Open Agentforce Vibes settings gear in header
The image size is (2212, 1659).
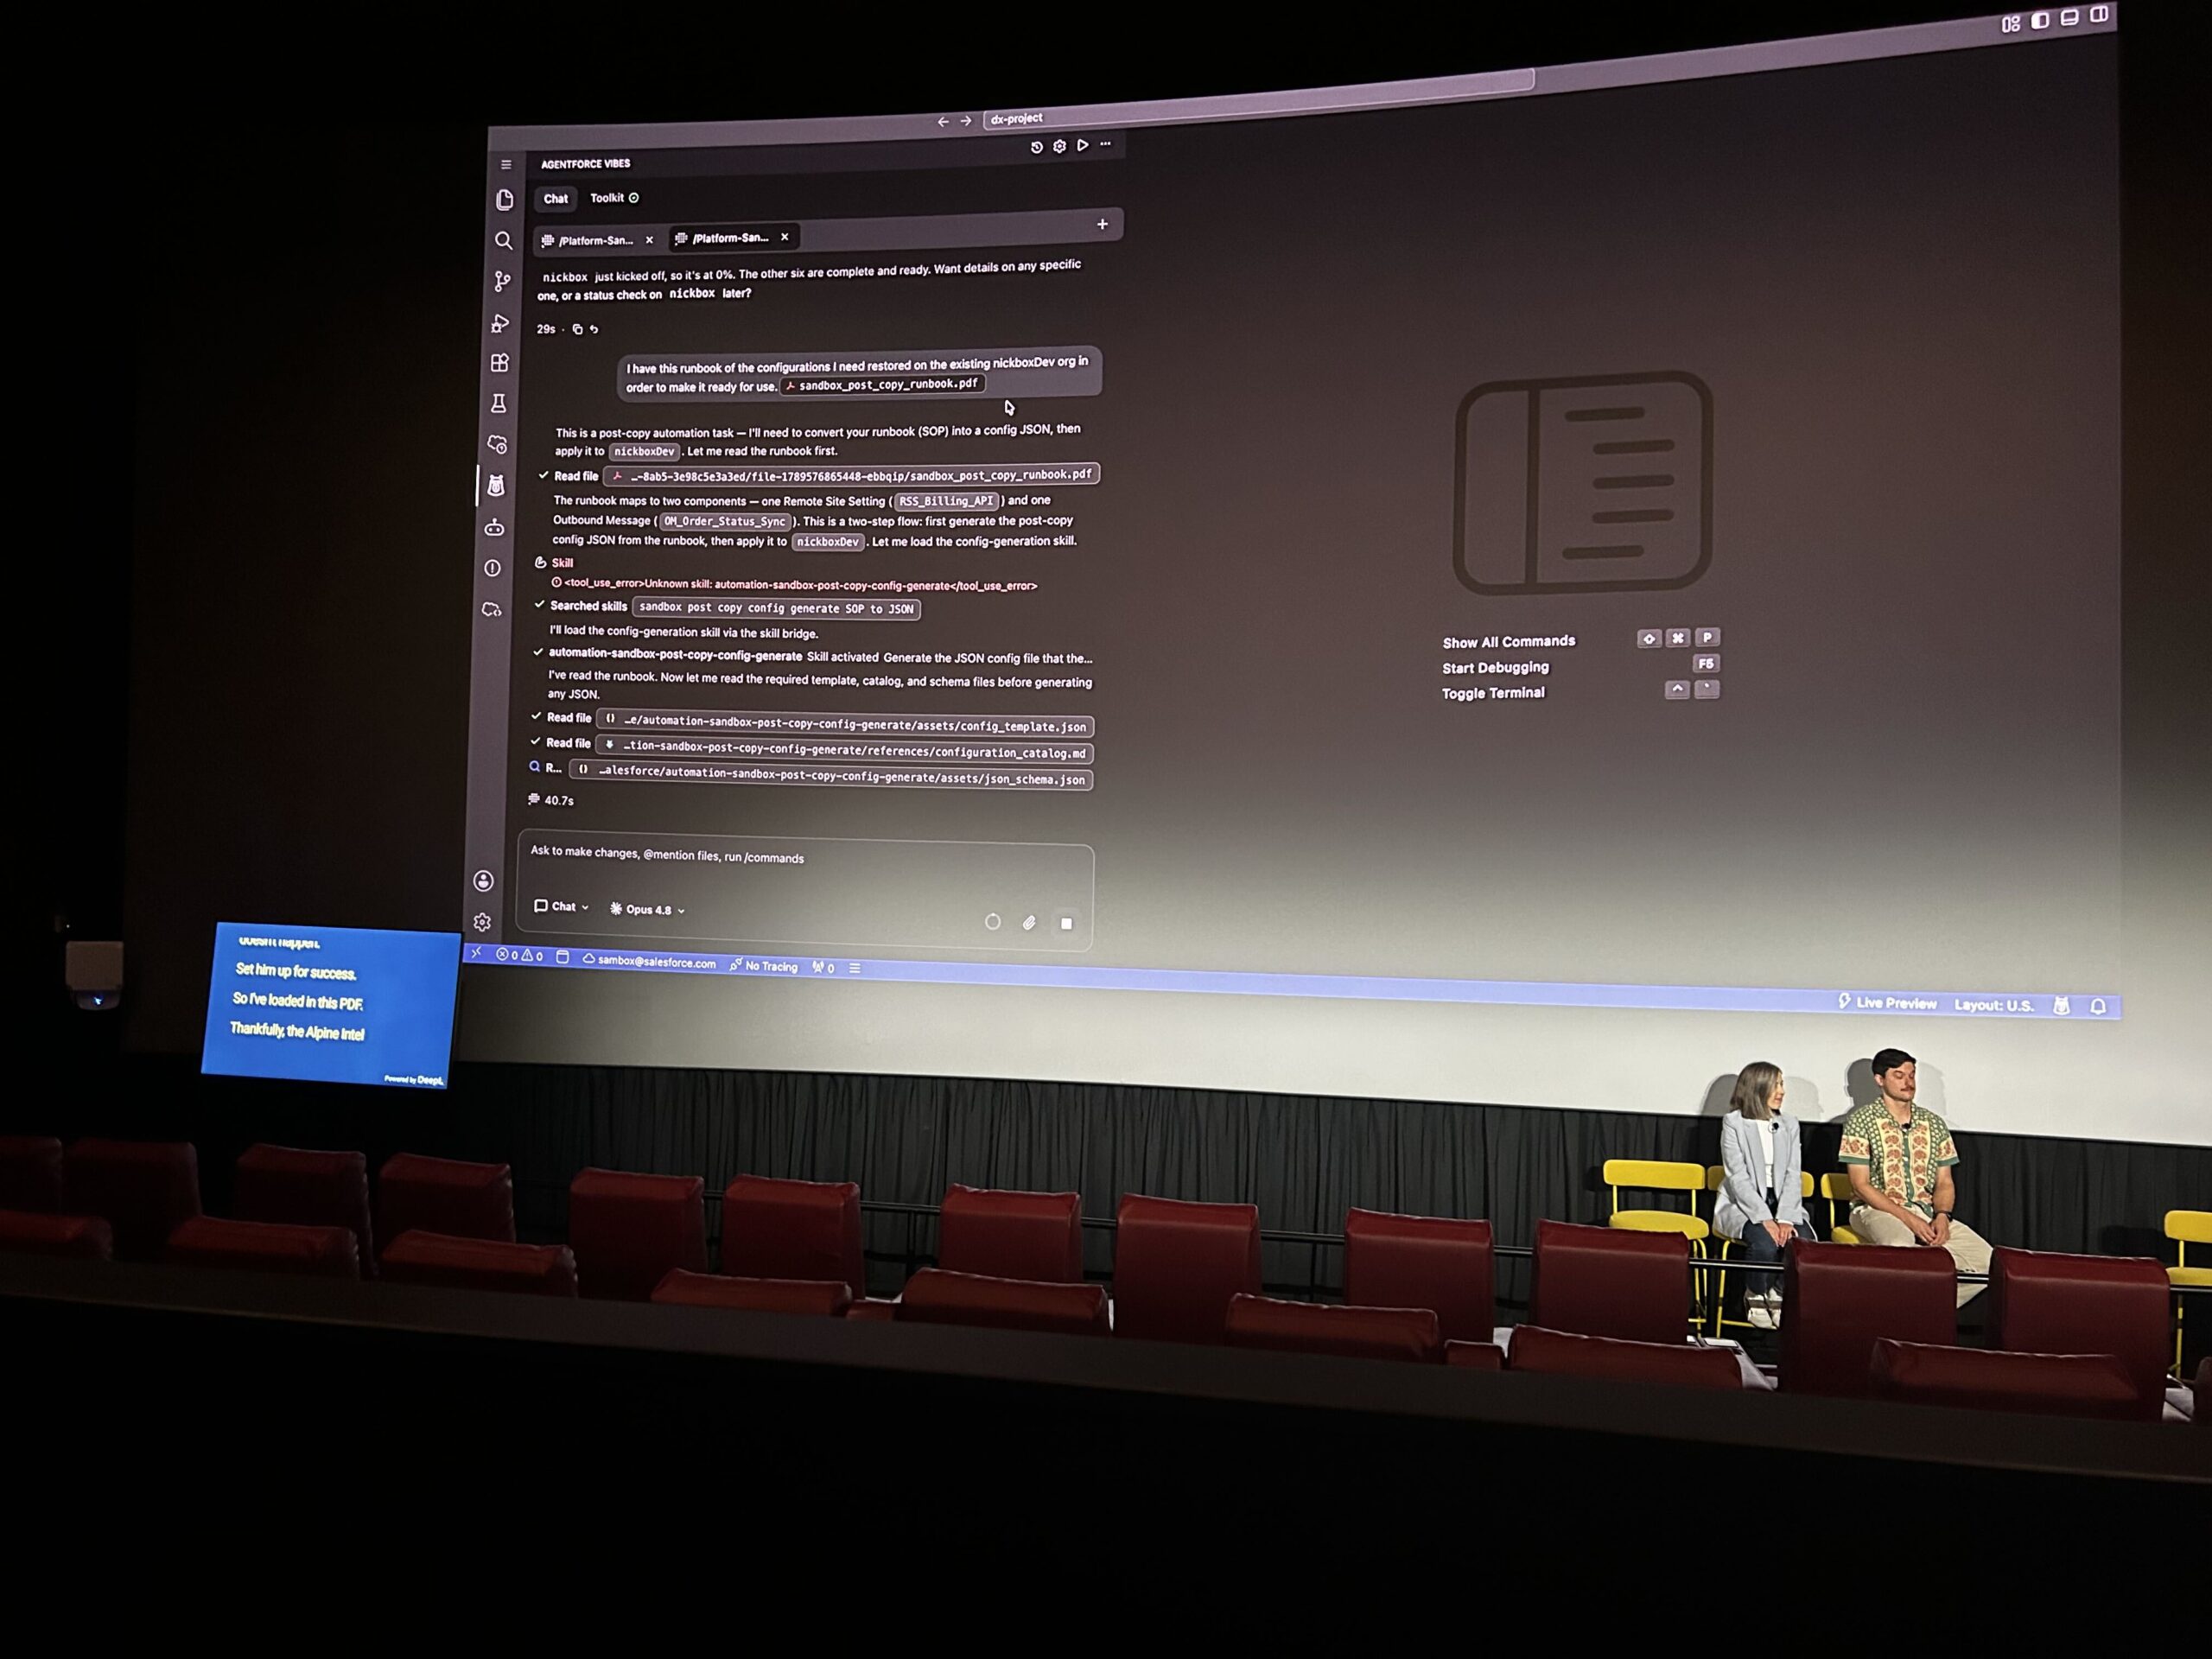click(1060, 146)
